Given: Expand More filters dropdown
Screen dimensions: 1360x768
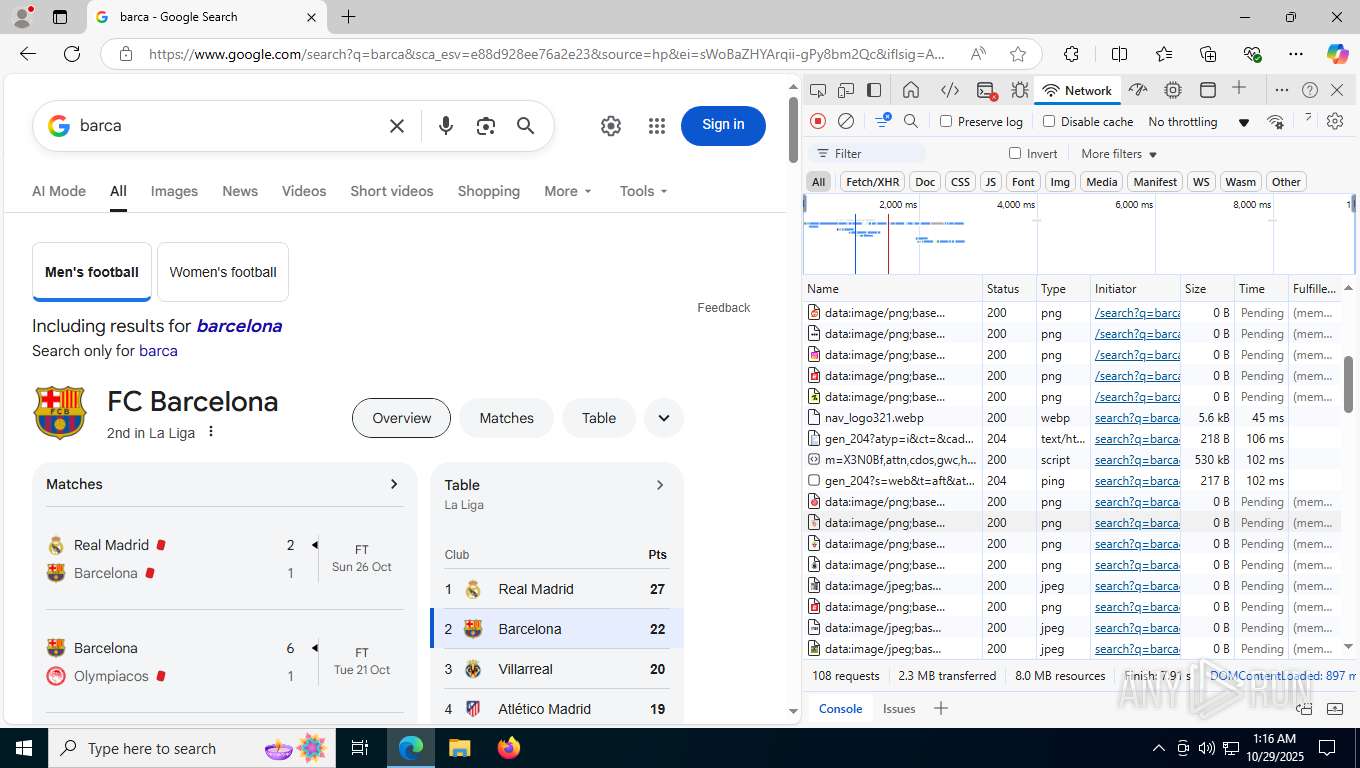Looking at the screenshot, I should click(1119, 154).
